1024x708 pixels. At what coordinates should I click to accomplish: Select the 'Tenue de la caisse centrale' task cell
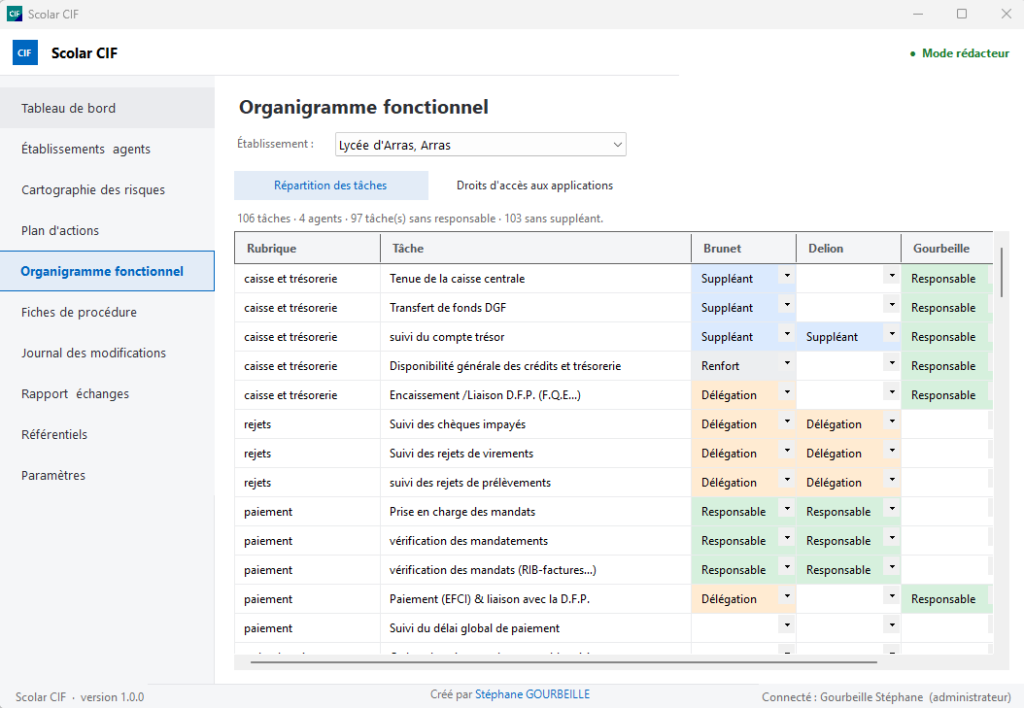536,278
